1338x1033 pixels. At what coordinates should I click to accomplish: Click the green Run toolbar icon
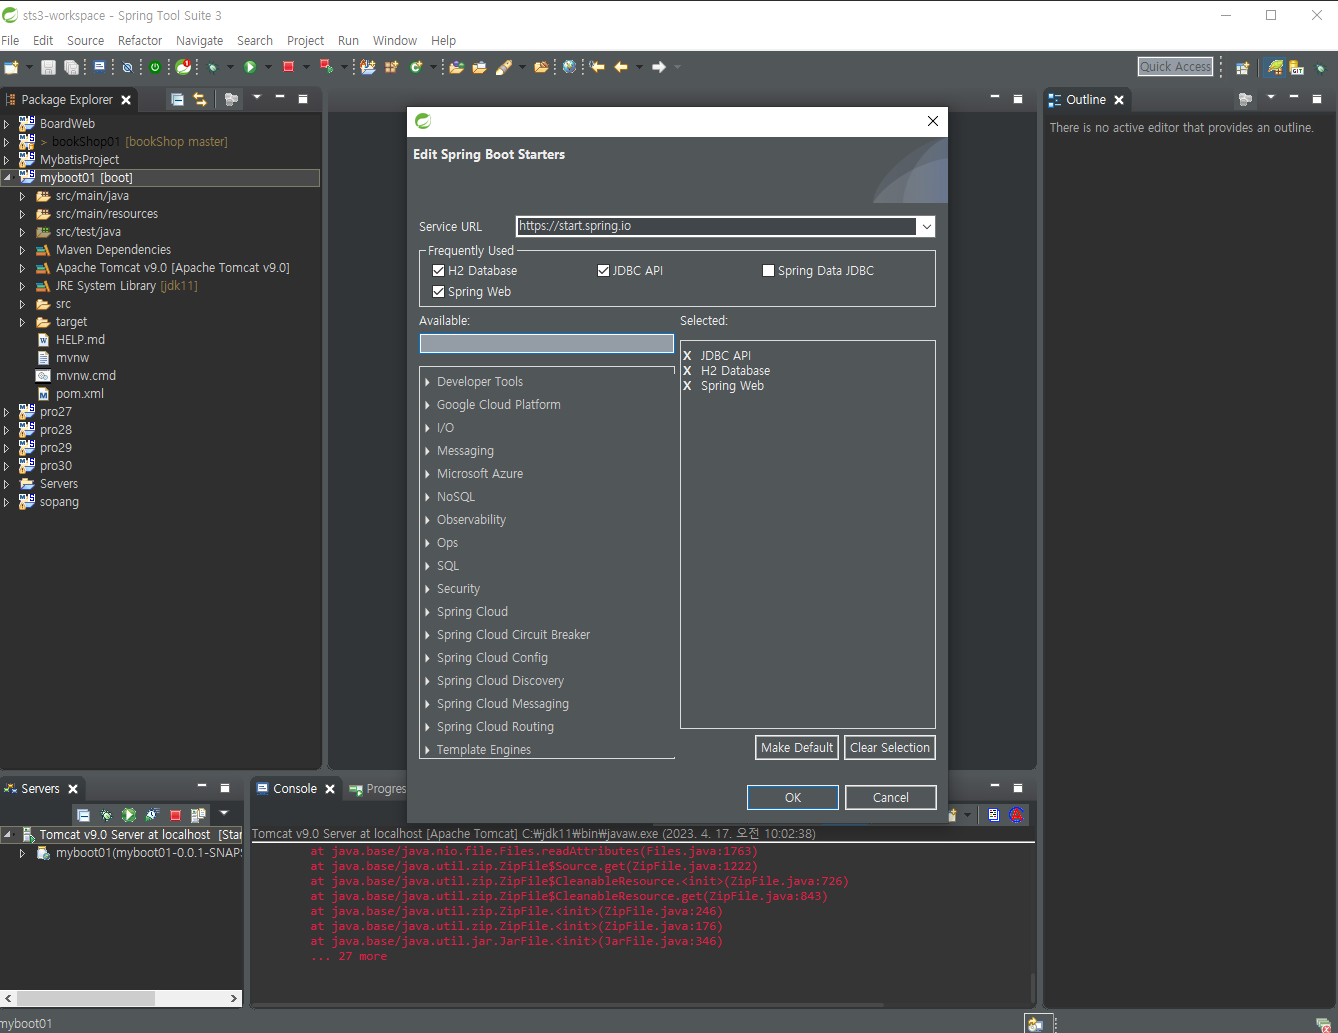pos(250,67)
